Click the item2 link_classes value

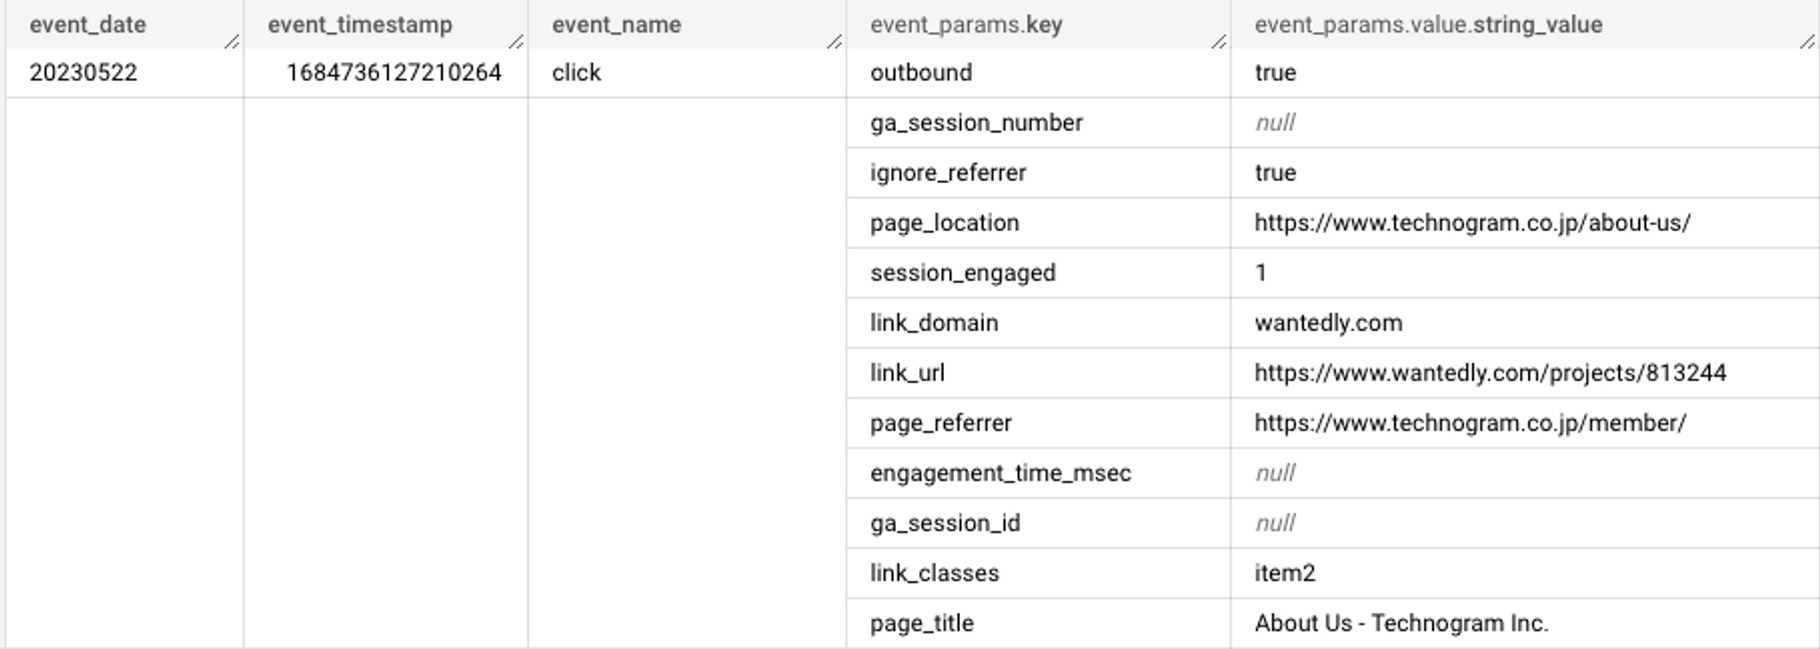coord(1285,573)
